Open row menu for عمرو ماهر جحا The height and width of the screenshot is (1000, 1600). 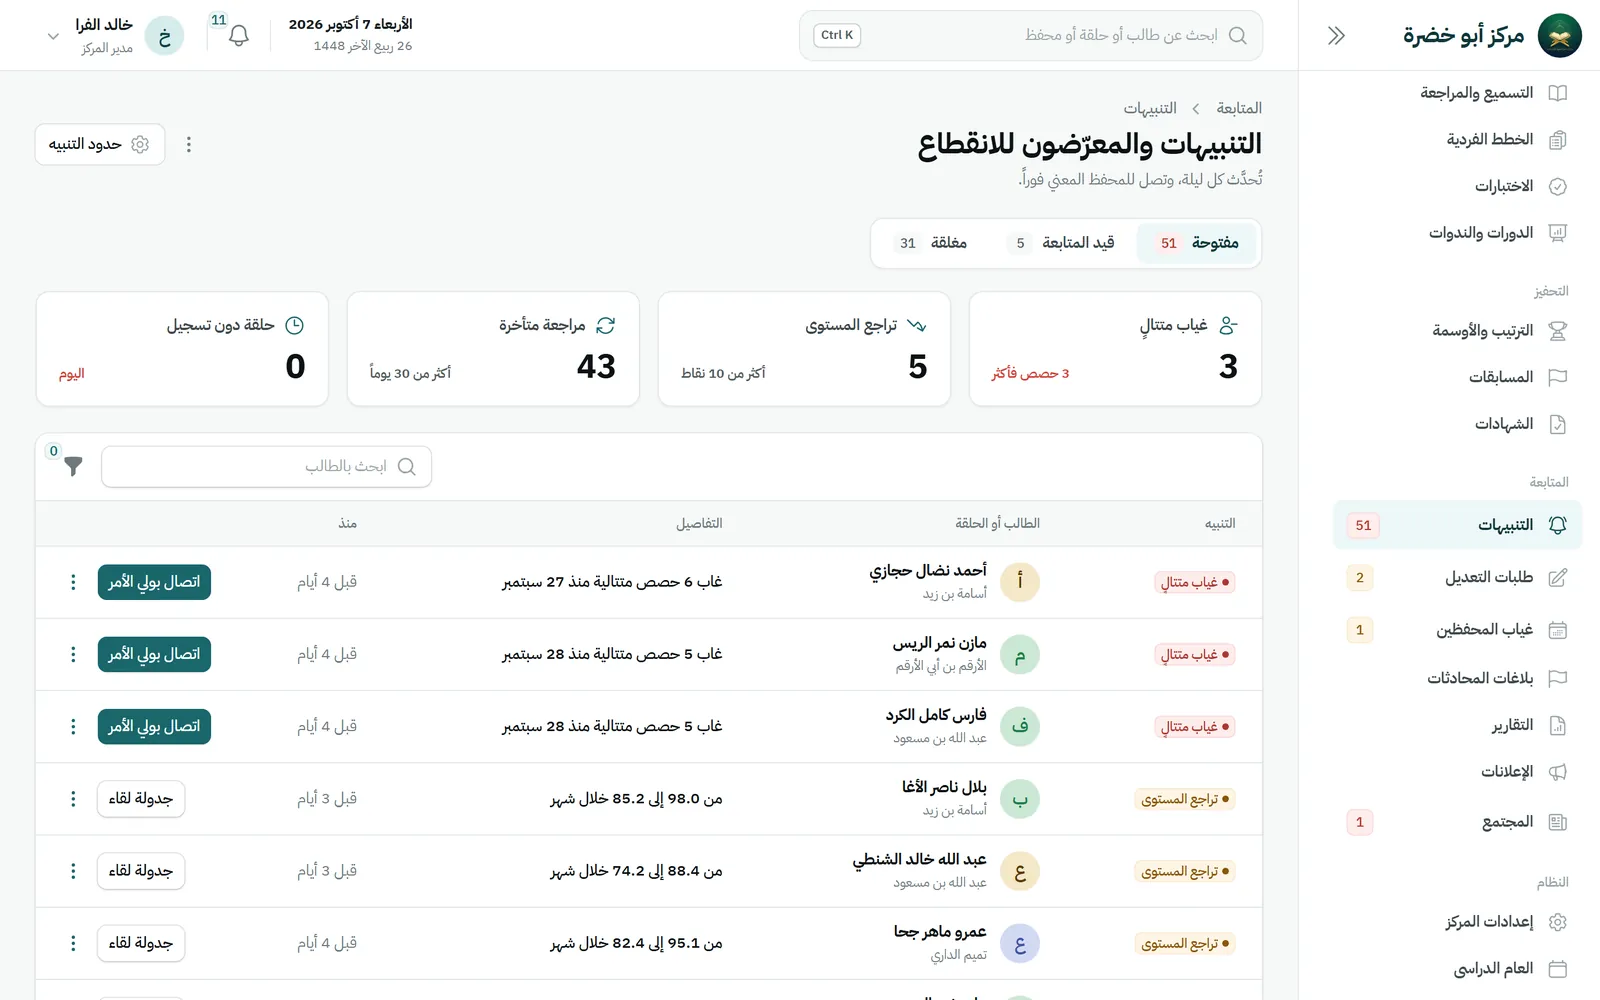pos(73,943)
